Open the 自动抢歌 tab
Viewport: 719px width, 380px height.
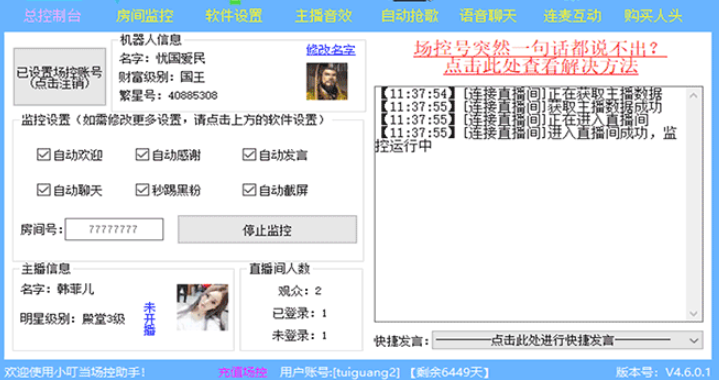tap(409, 16)
